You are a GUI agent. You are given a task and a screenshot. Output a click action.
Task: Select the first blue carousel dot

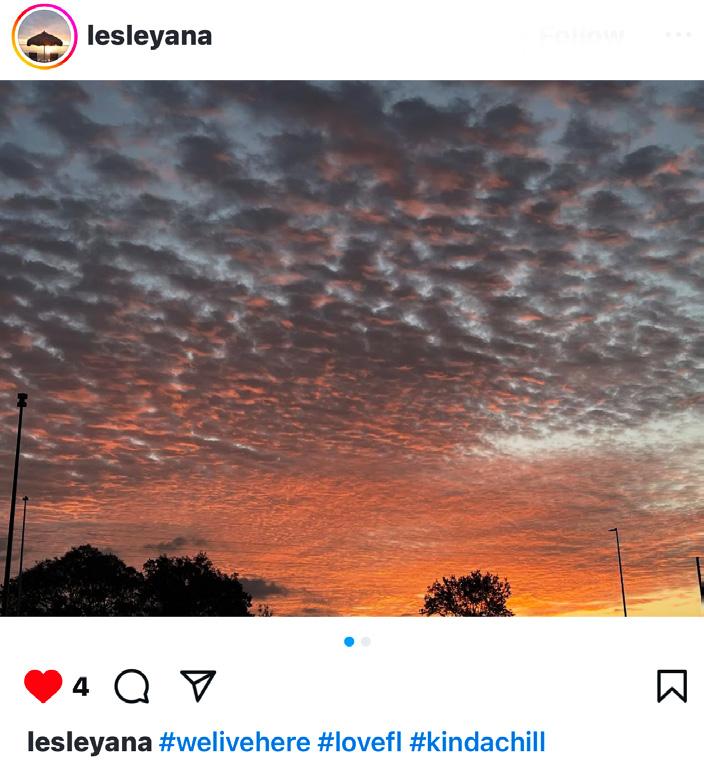[x=349, y=641]
